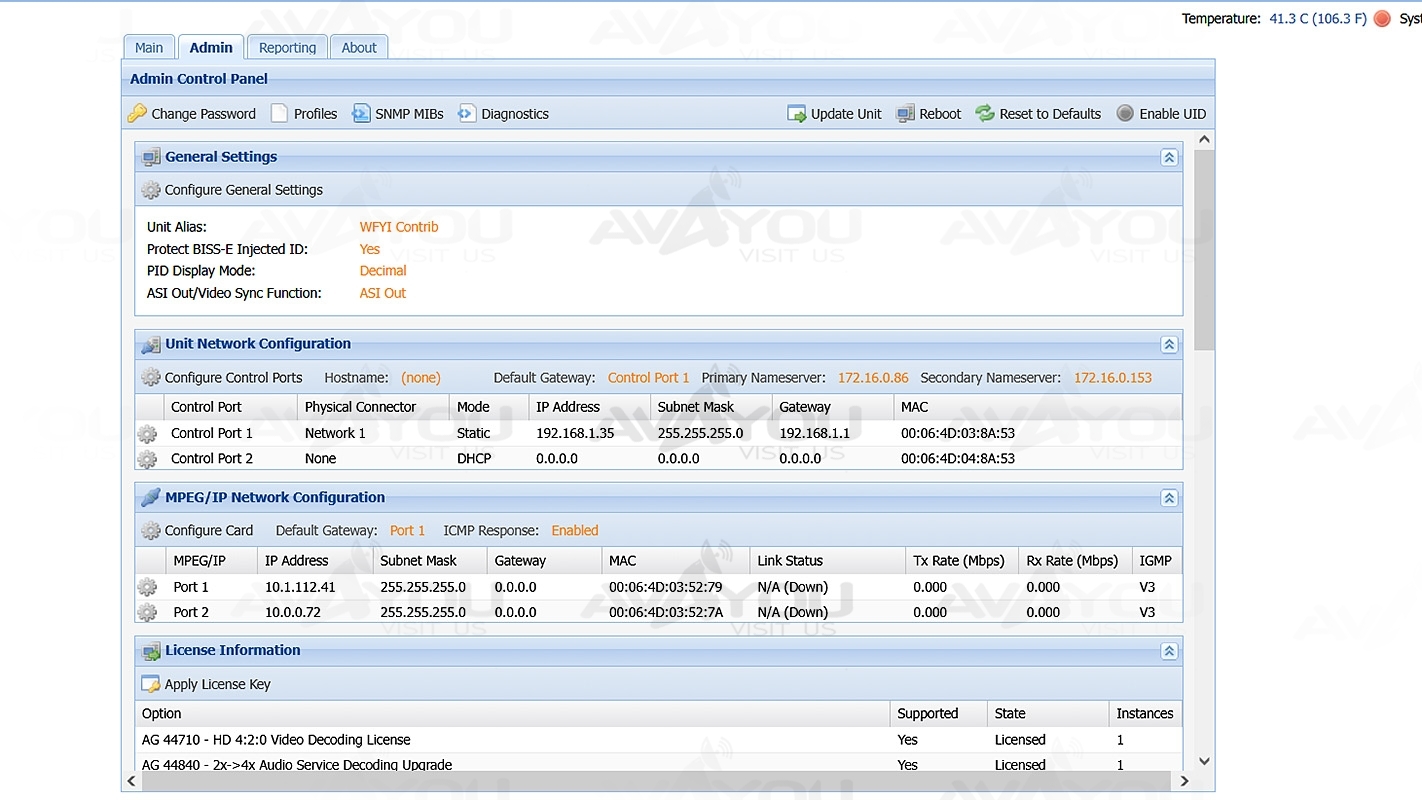
Task: Click the Change Password key icon
Action: pos(137,114)
